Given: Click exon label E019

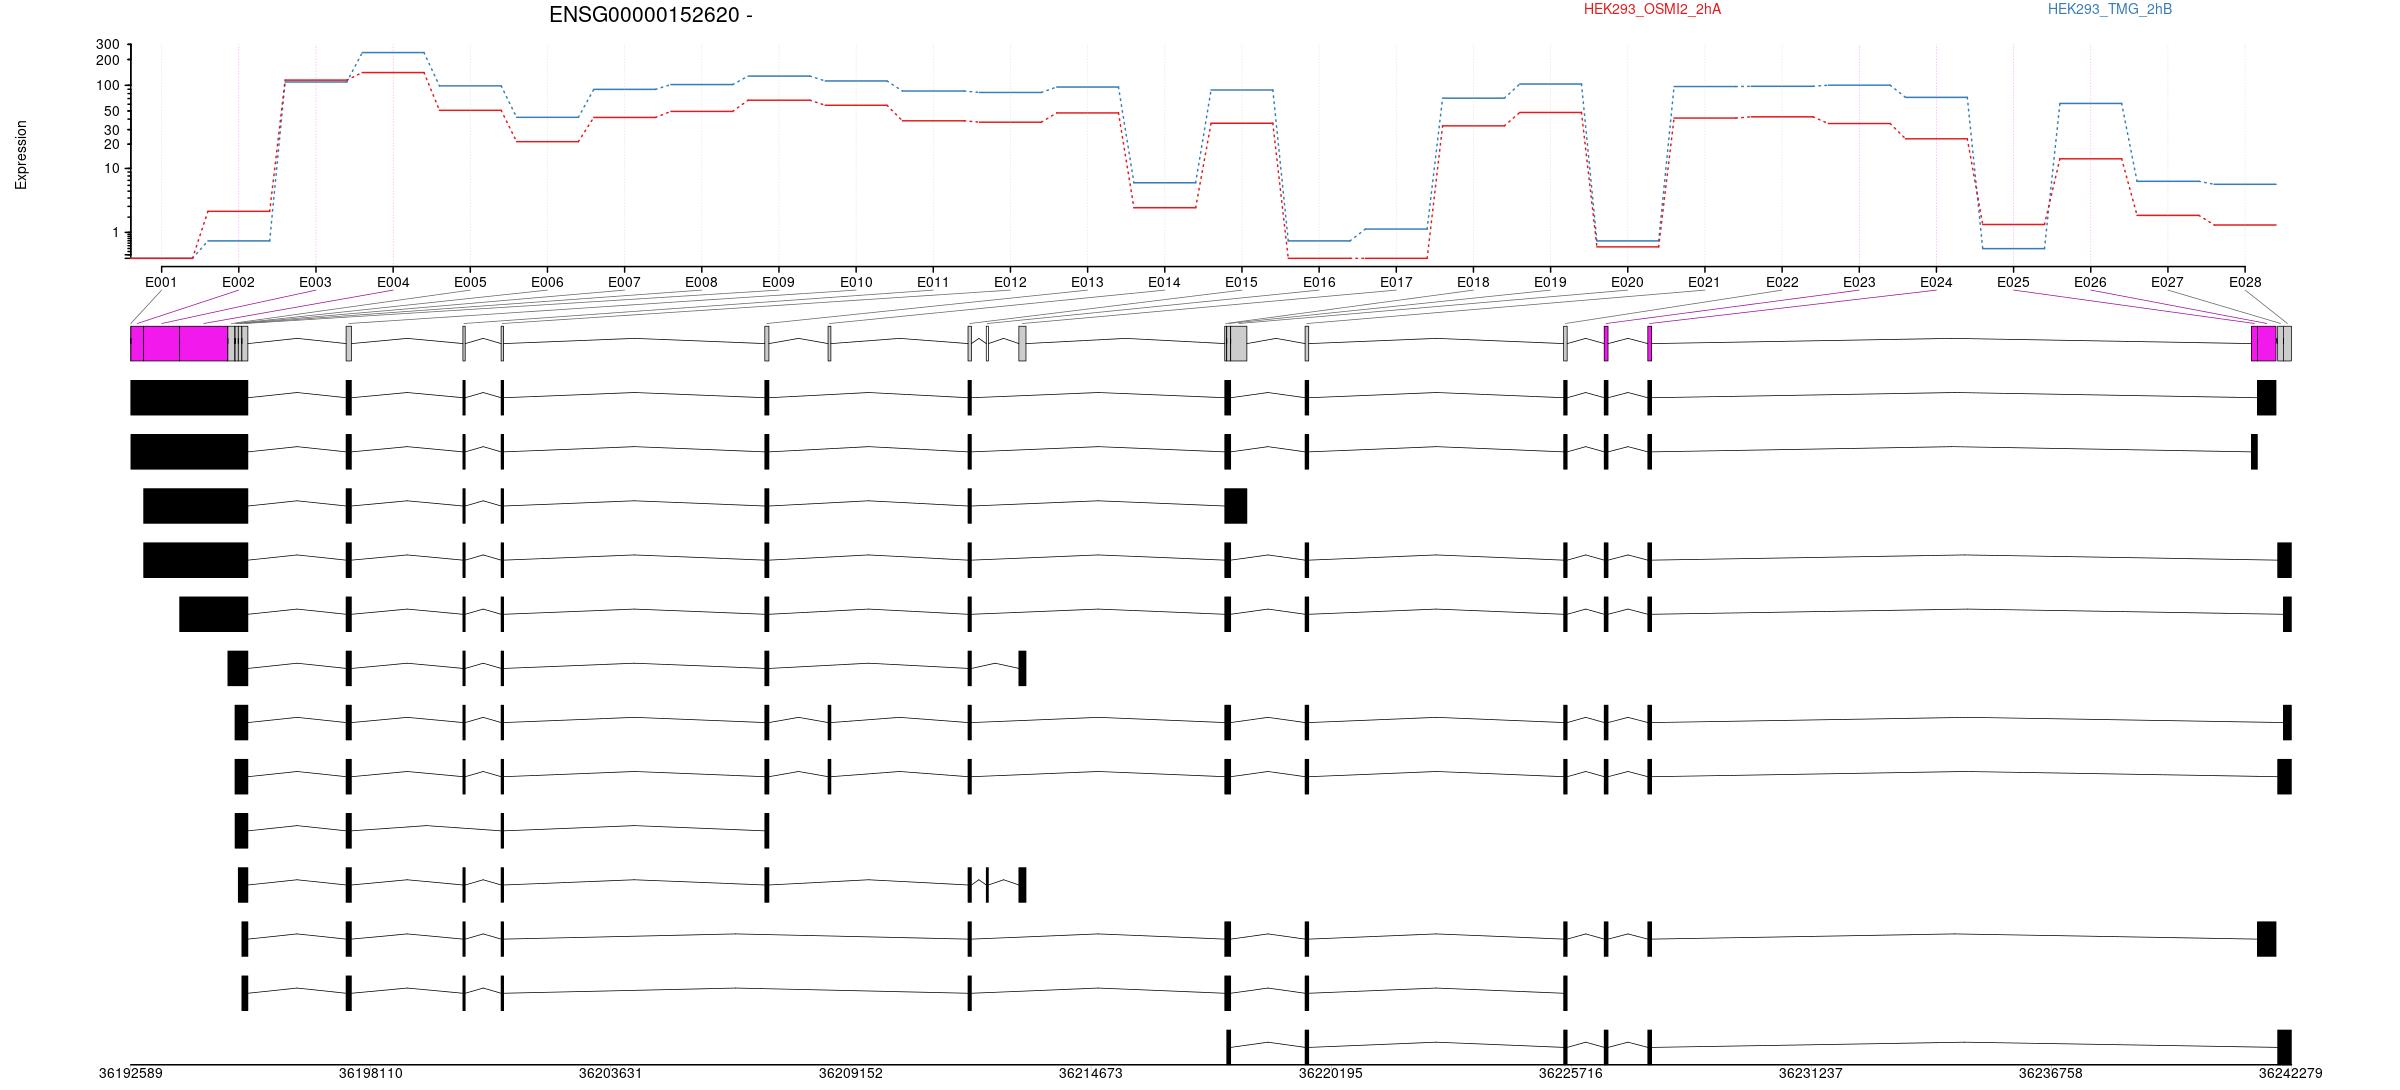Looking at the screenshot, I should (x=1550, y=282).
